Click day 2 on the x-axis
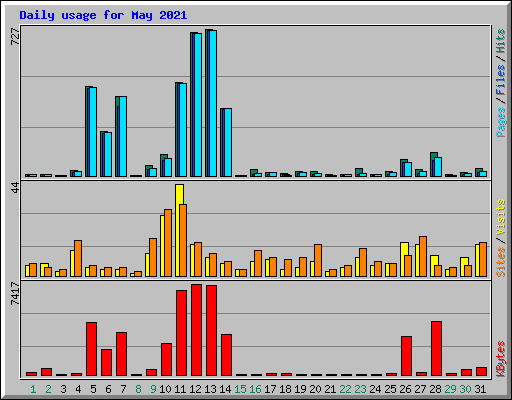 tap(48, 389)
